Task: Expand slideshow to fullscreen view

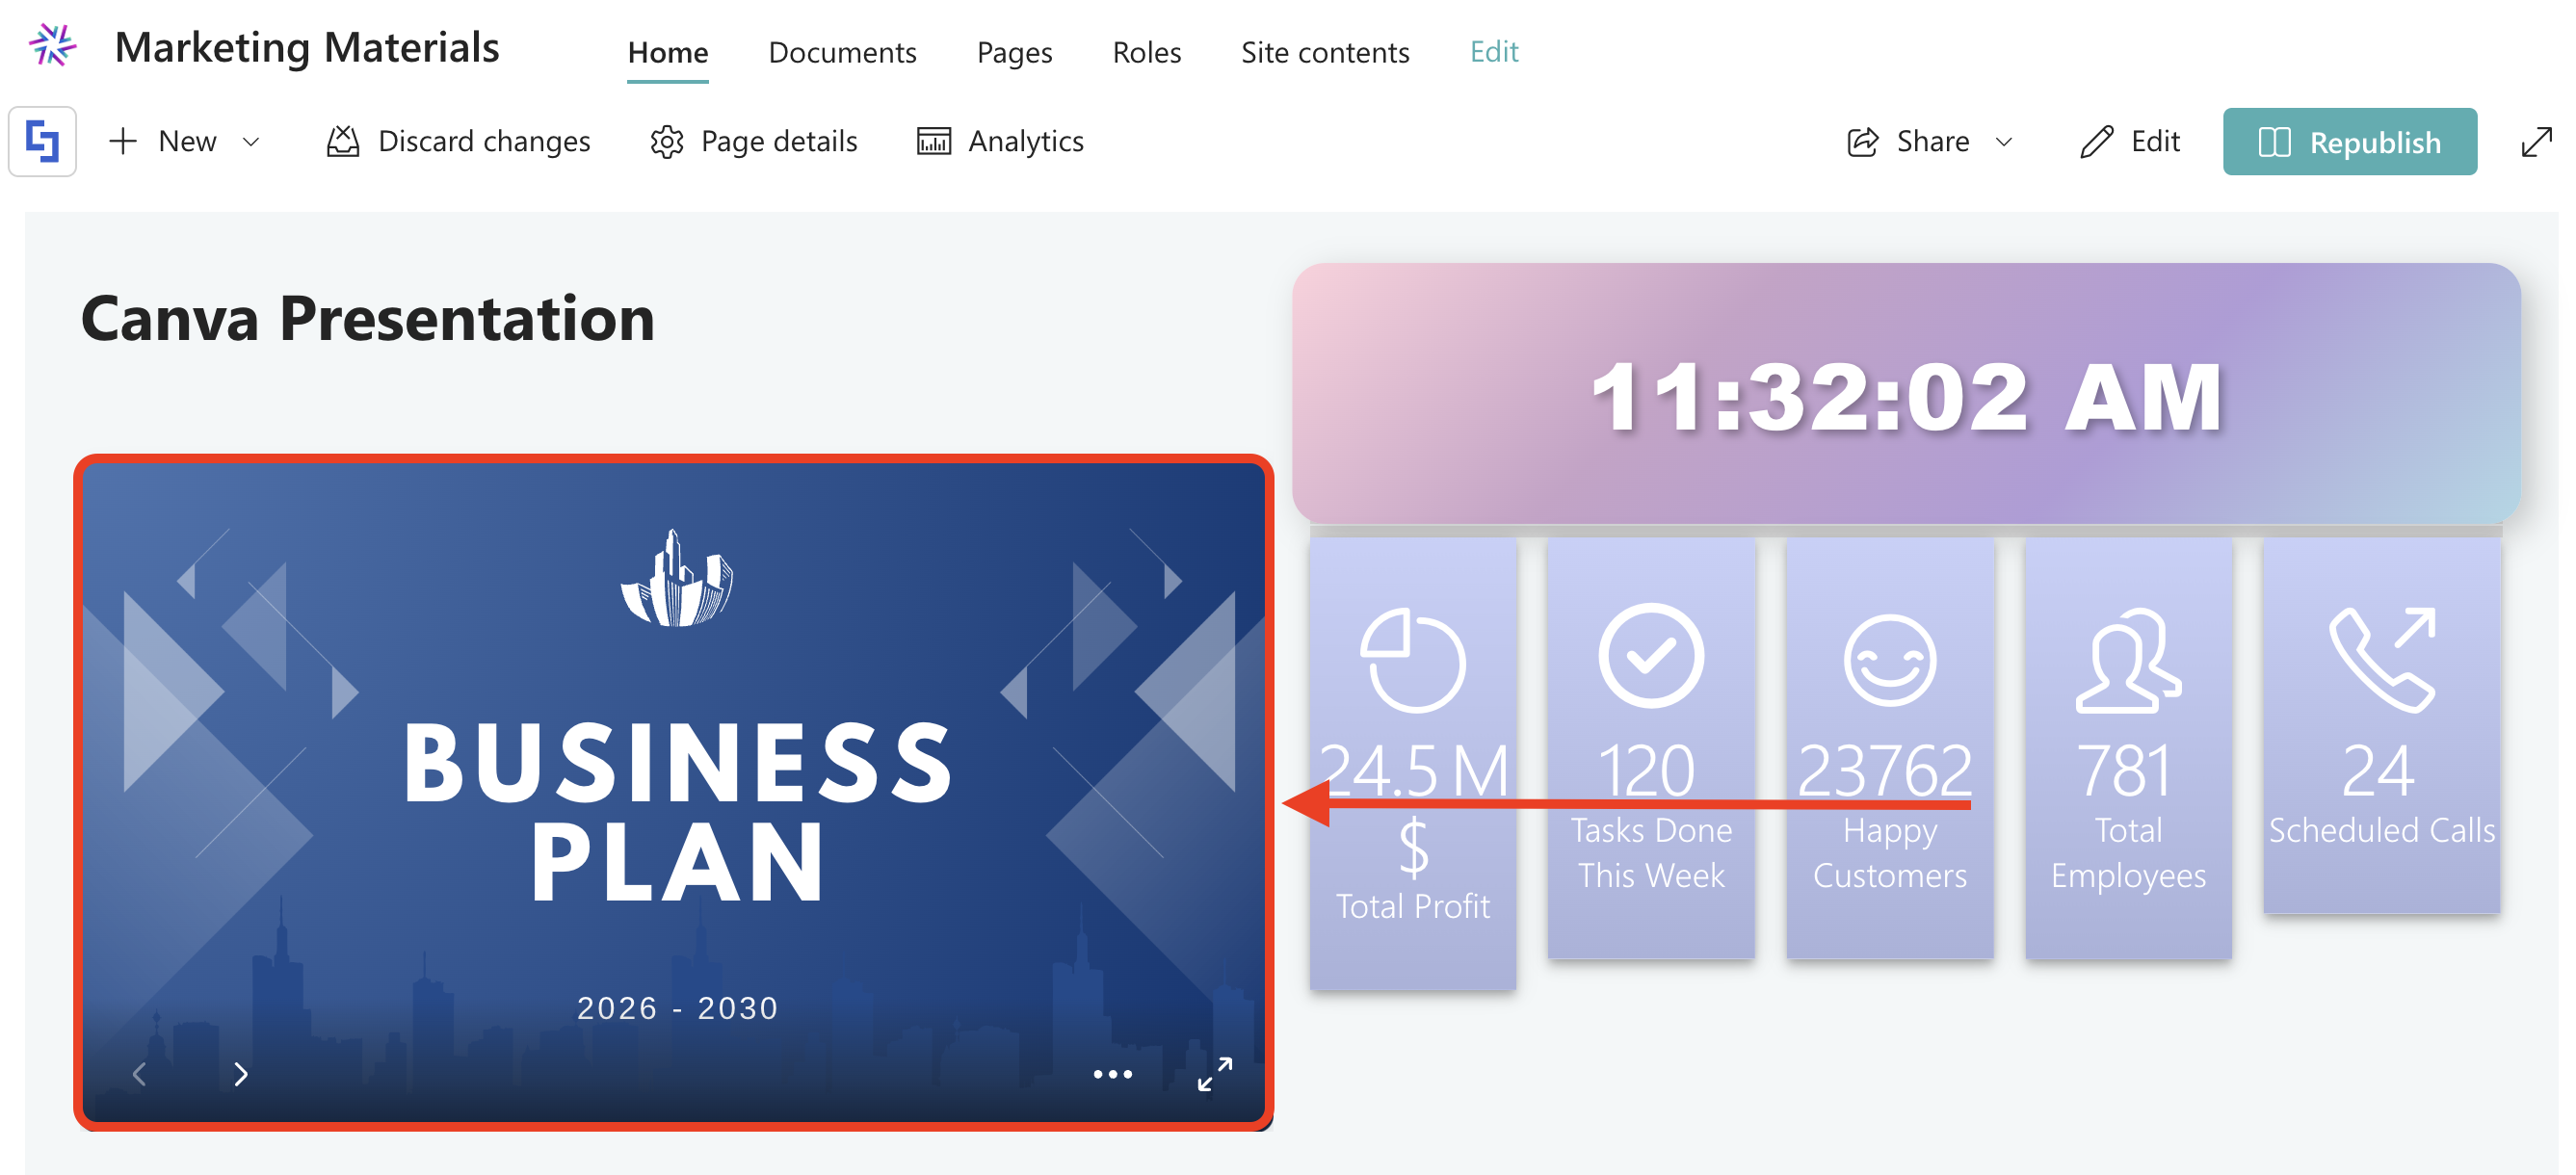Action: click(x=1214, y=1073)
